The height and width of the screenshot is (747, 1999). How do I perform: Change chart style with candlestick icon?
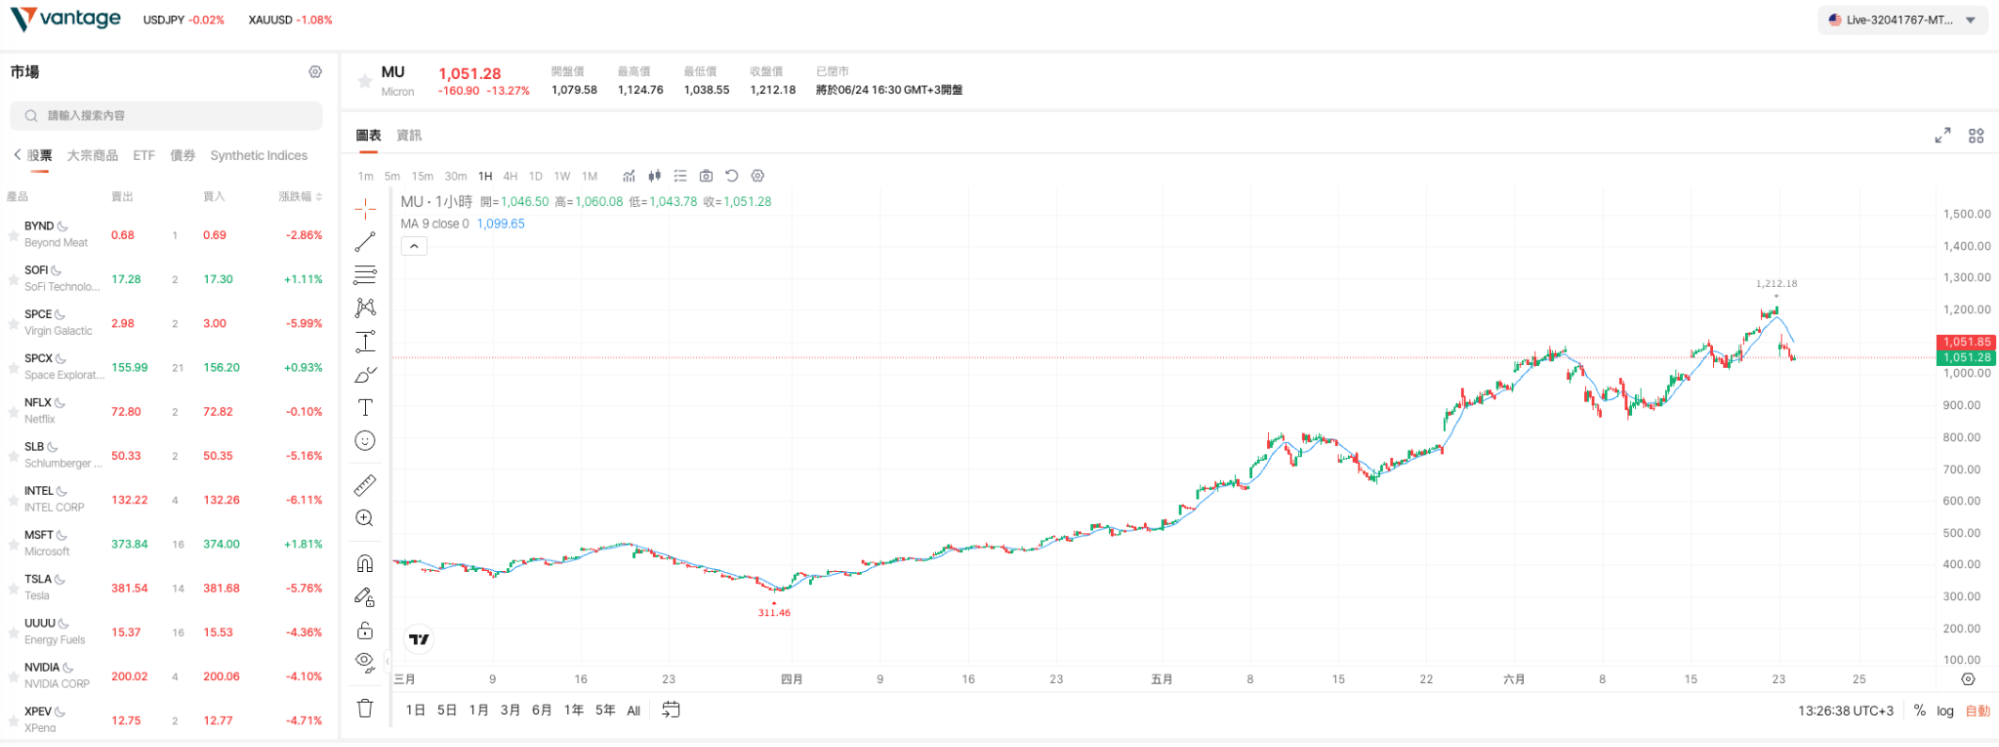[x=654, y=176]
